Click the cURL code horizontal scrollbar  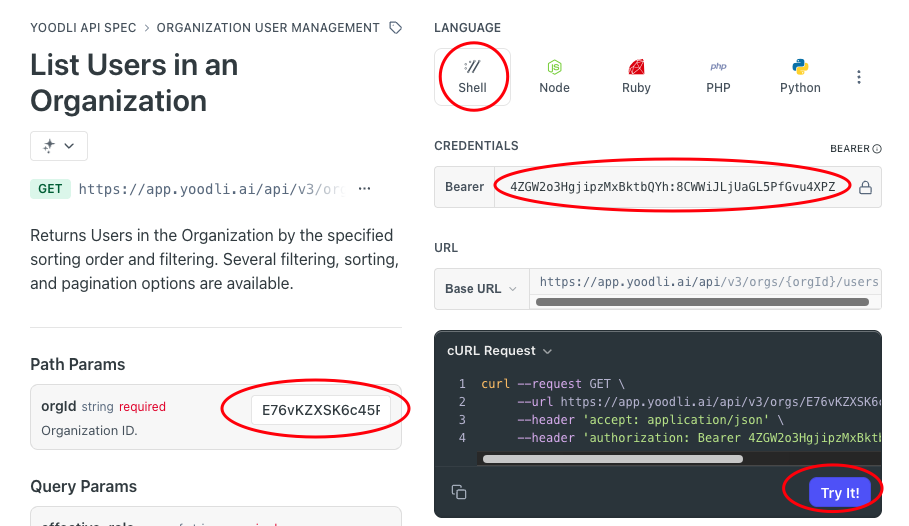613,459
